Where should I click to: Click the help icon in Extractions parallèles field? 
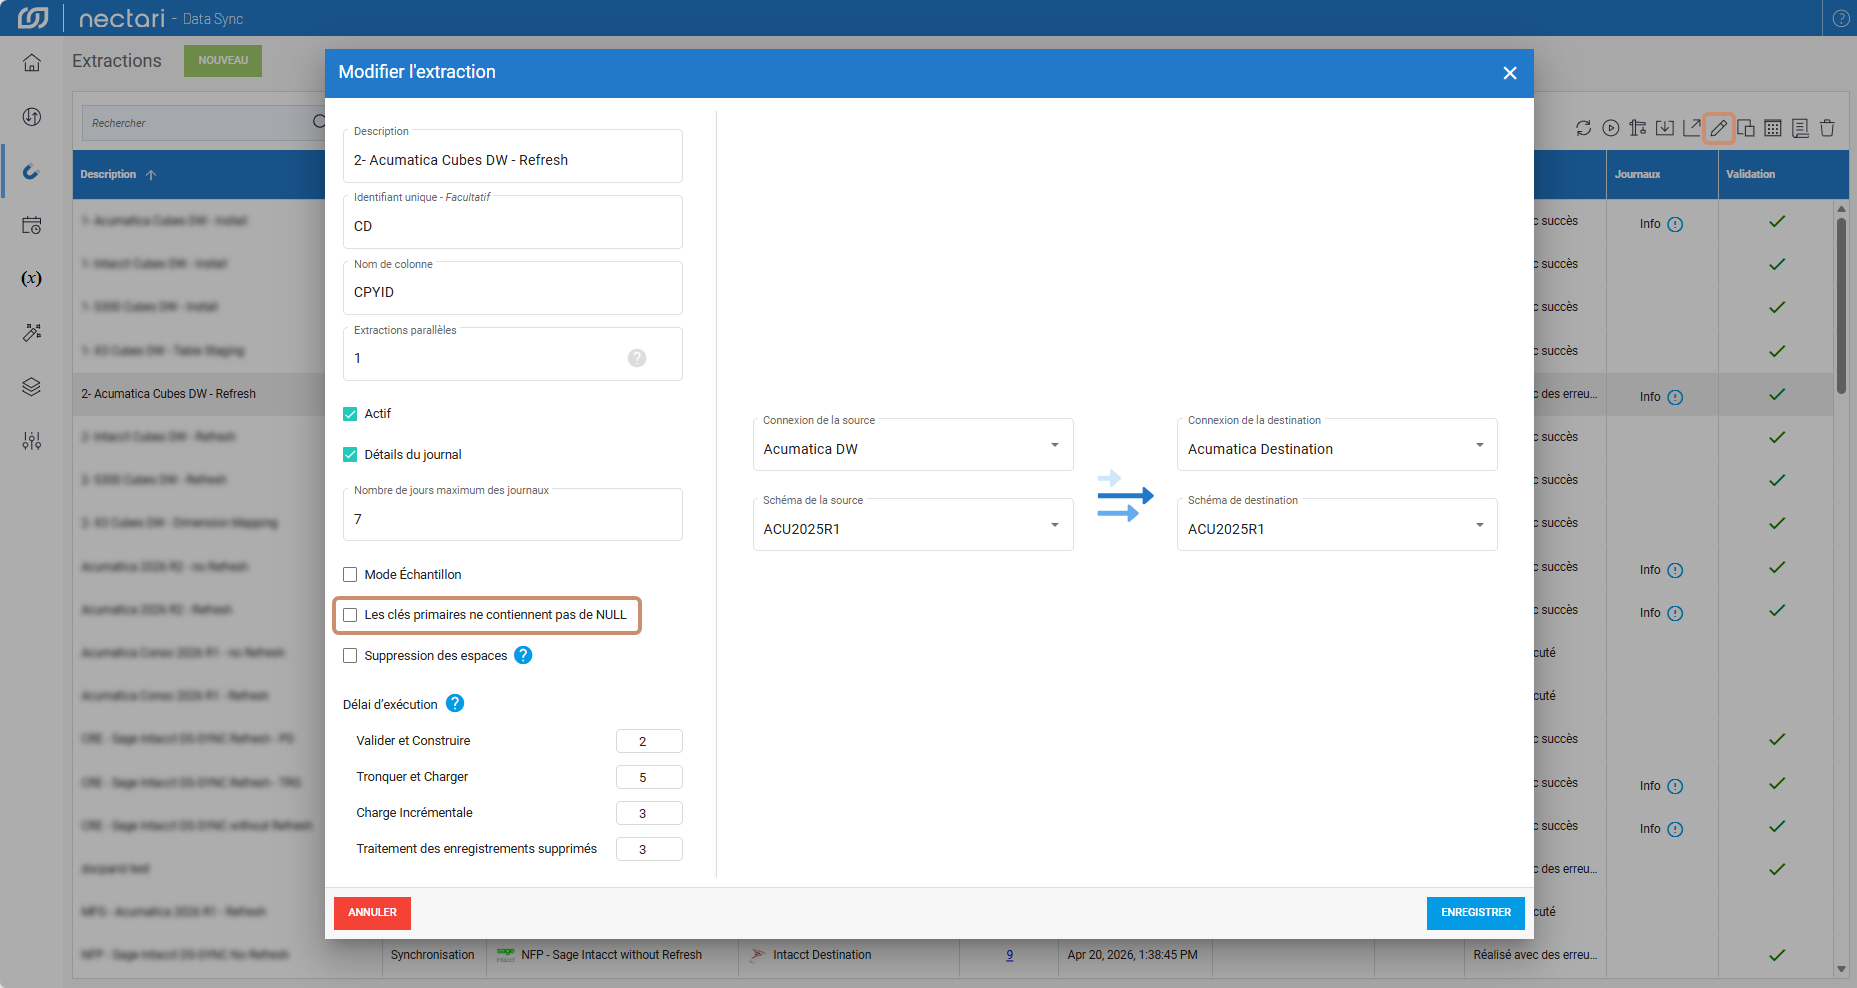pos(637,358)
